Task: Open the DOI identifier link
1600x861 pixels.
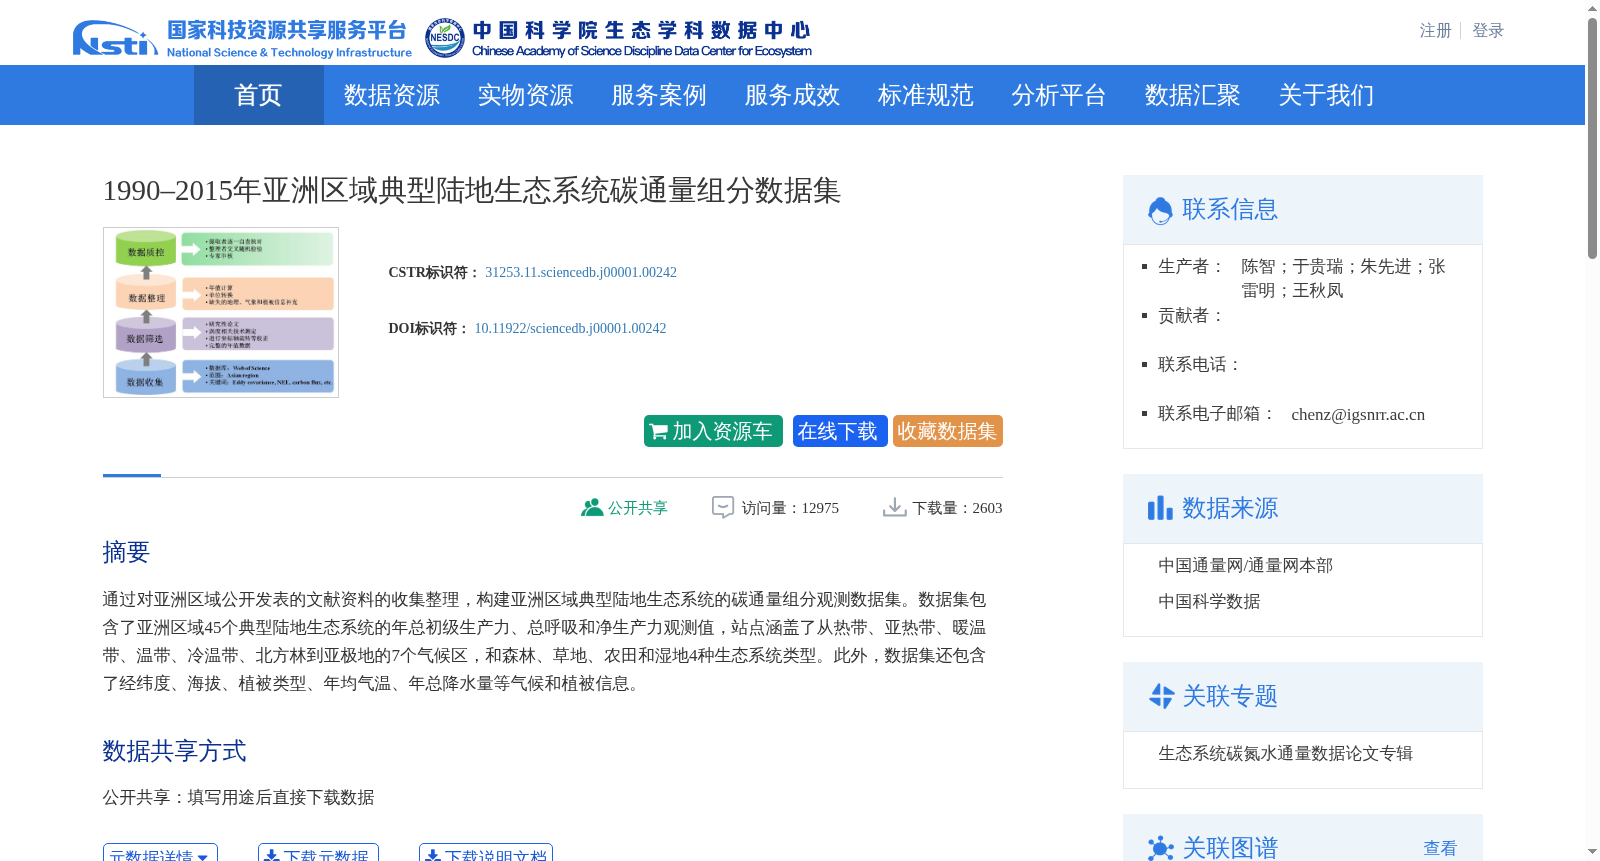Action: (x=570, y=328)
